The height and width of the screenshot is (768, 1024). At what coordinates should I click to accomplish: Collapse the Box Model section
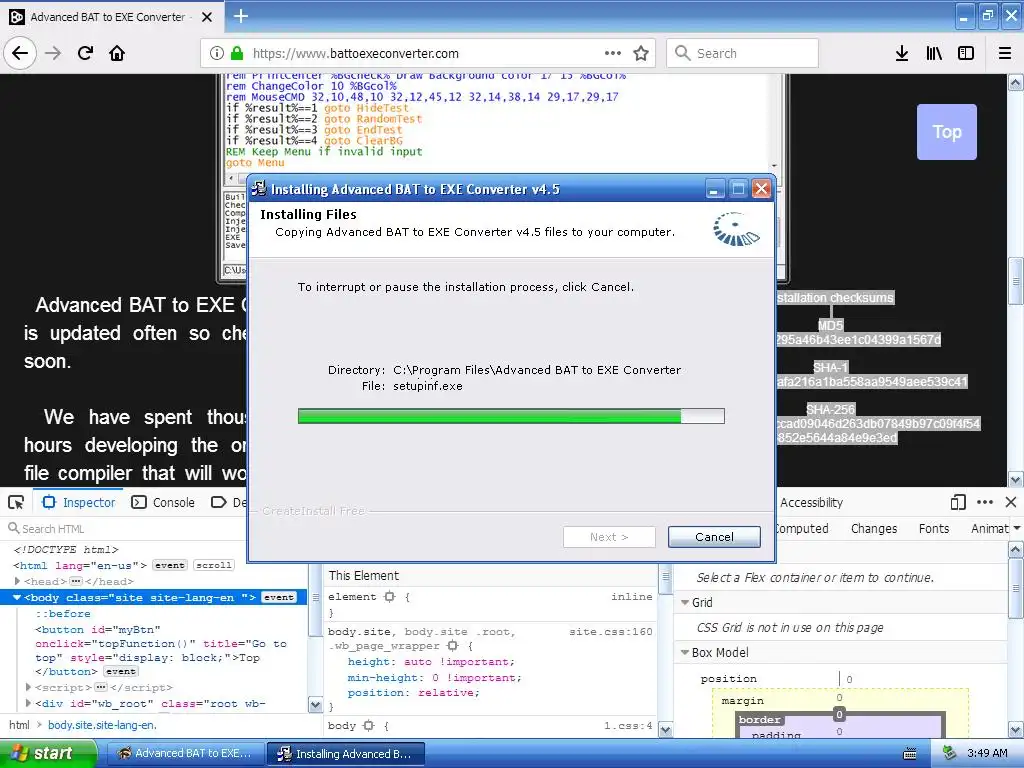click(685, 652)
